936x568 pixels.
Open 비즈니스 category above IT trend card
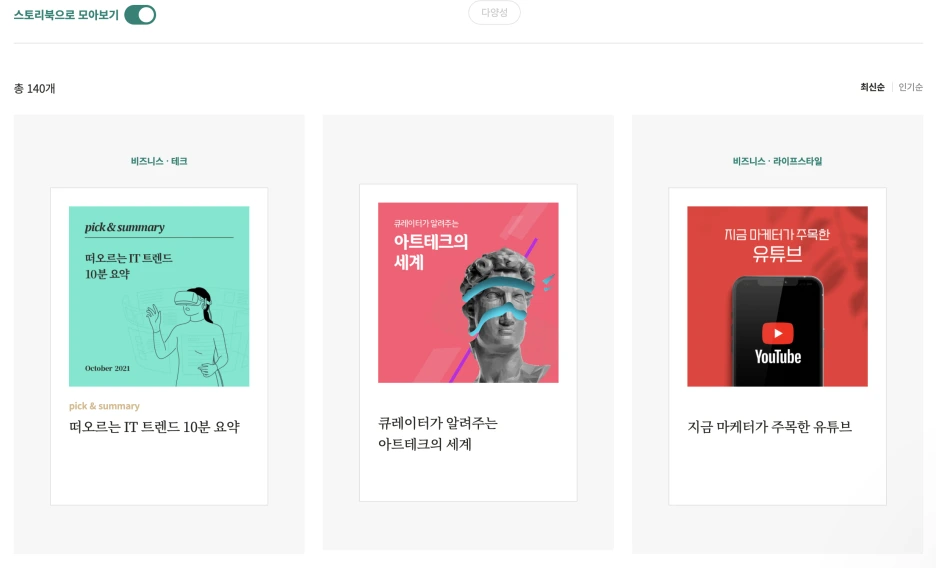[147, 161]
